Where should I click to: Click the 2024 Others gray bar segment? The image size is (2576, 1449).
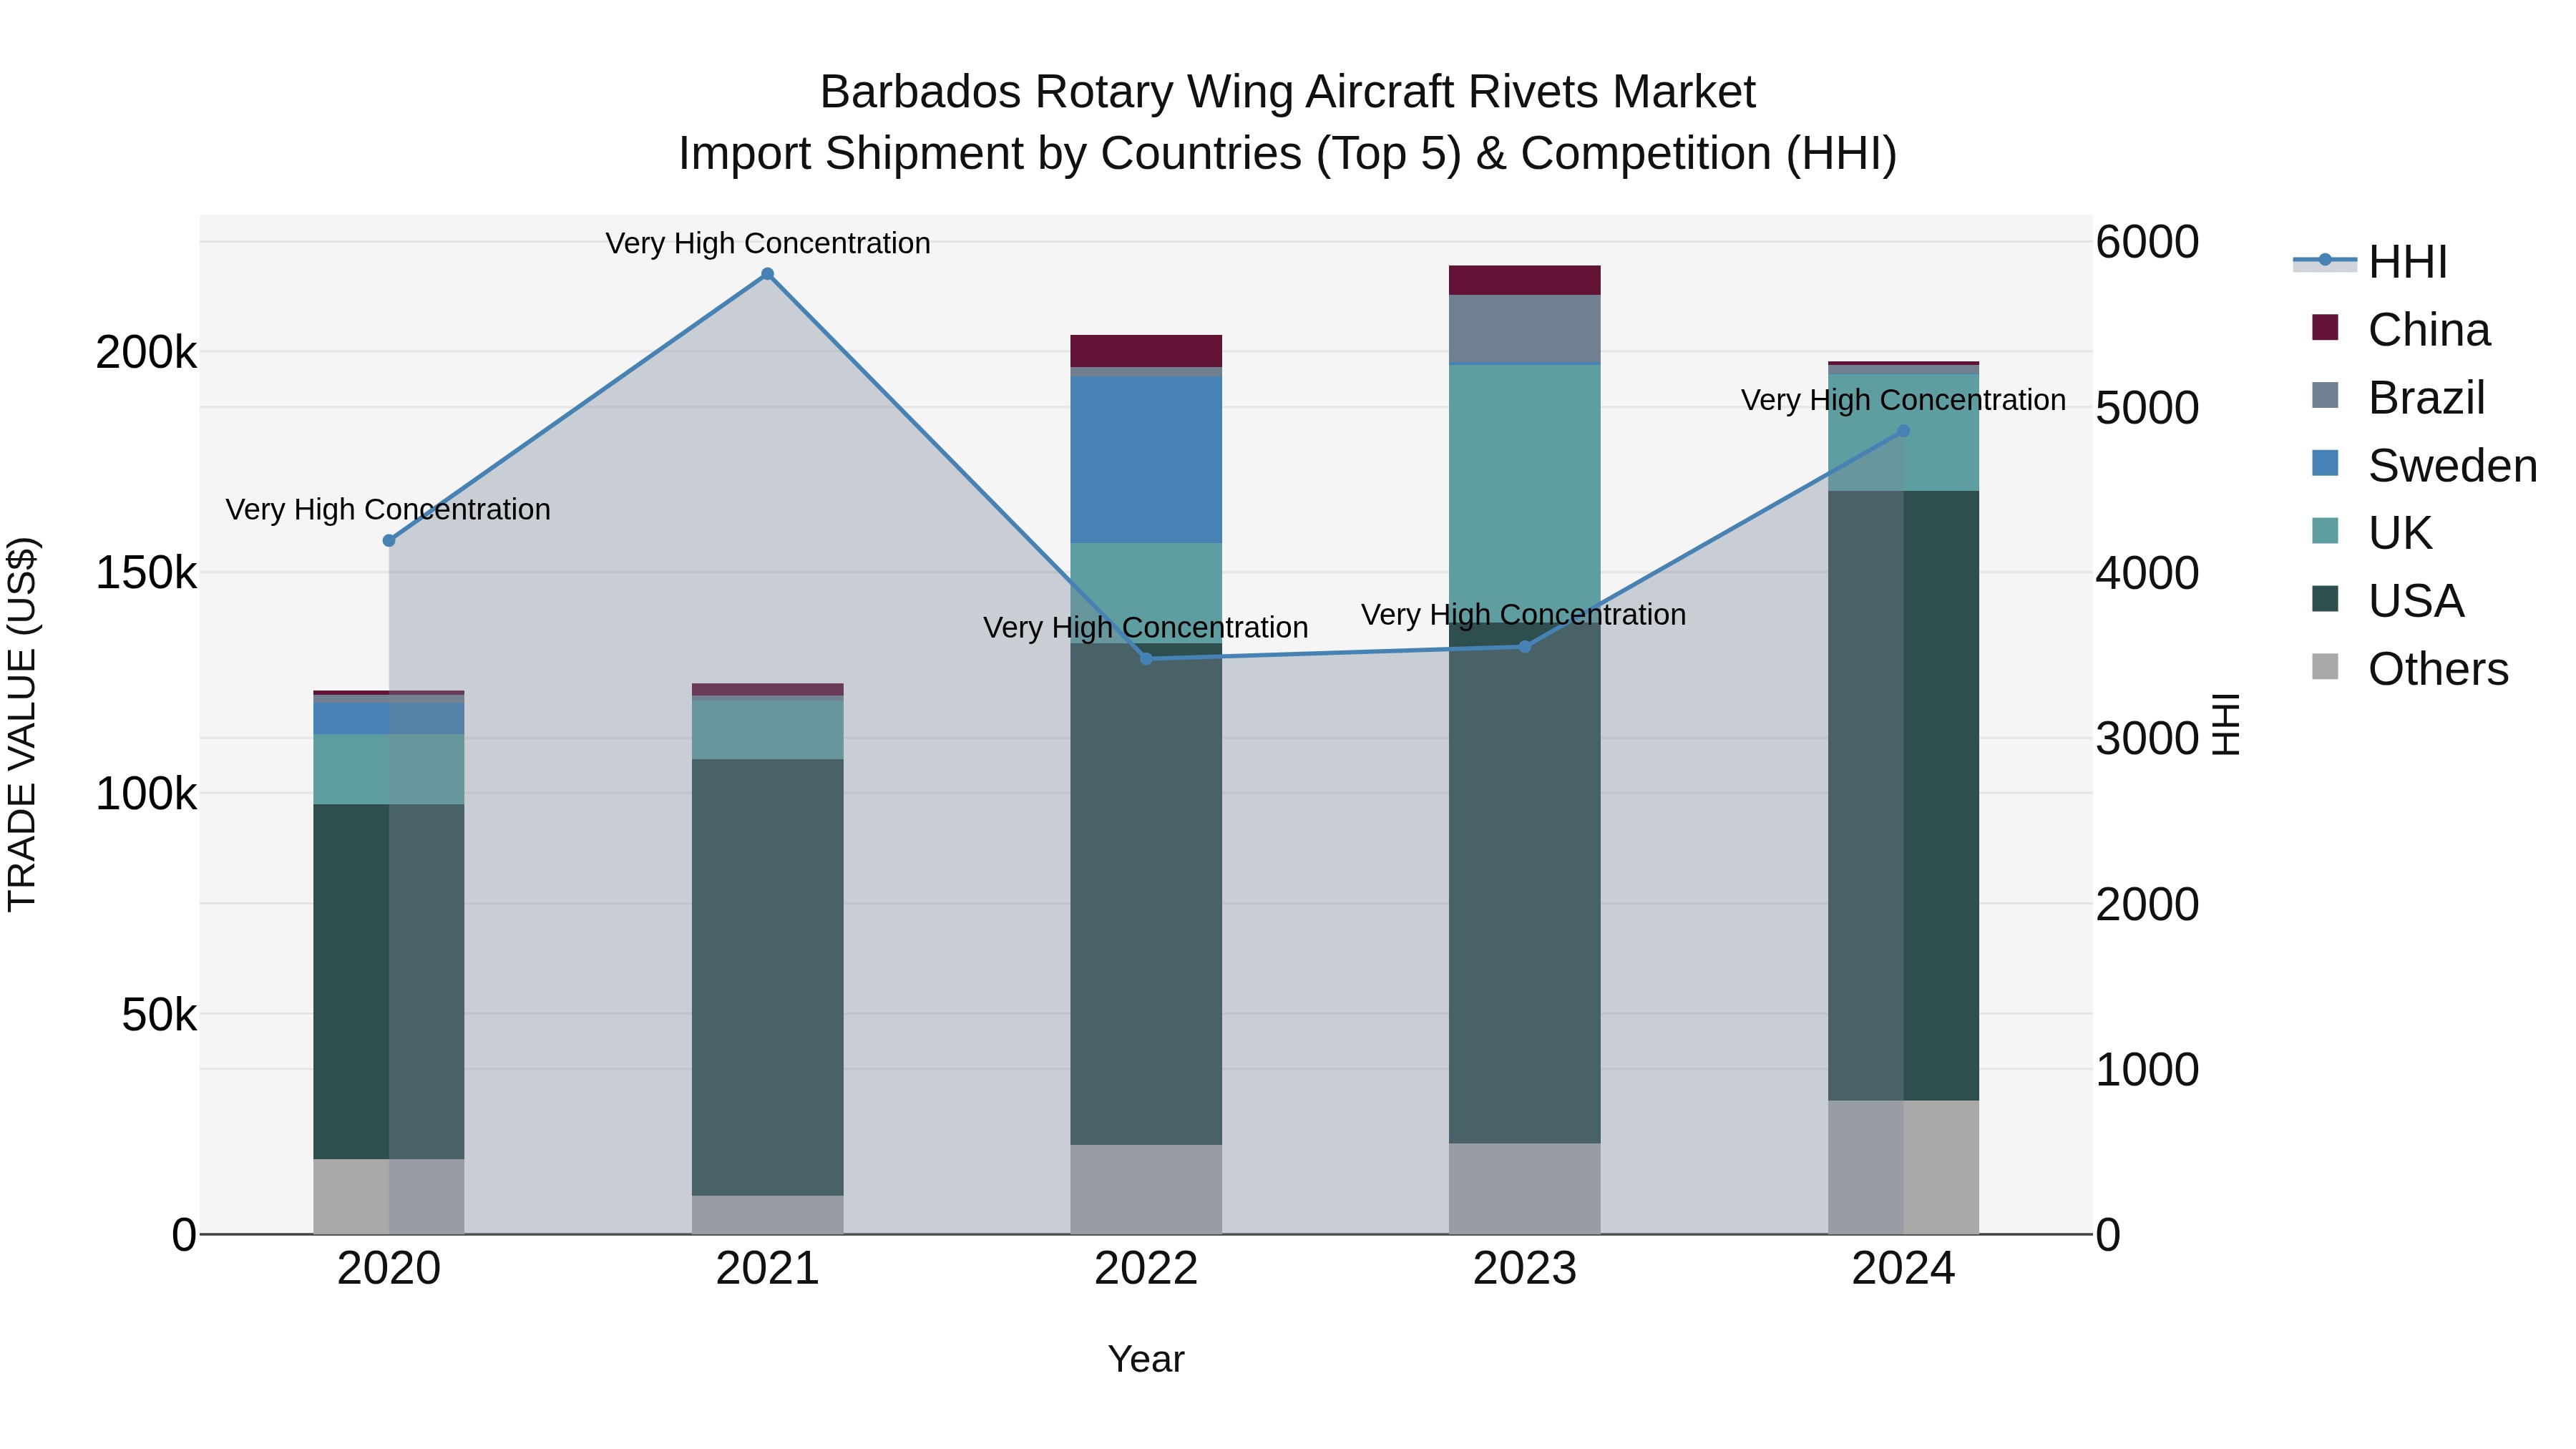pos(1903,1167)
